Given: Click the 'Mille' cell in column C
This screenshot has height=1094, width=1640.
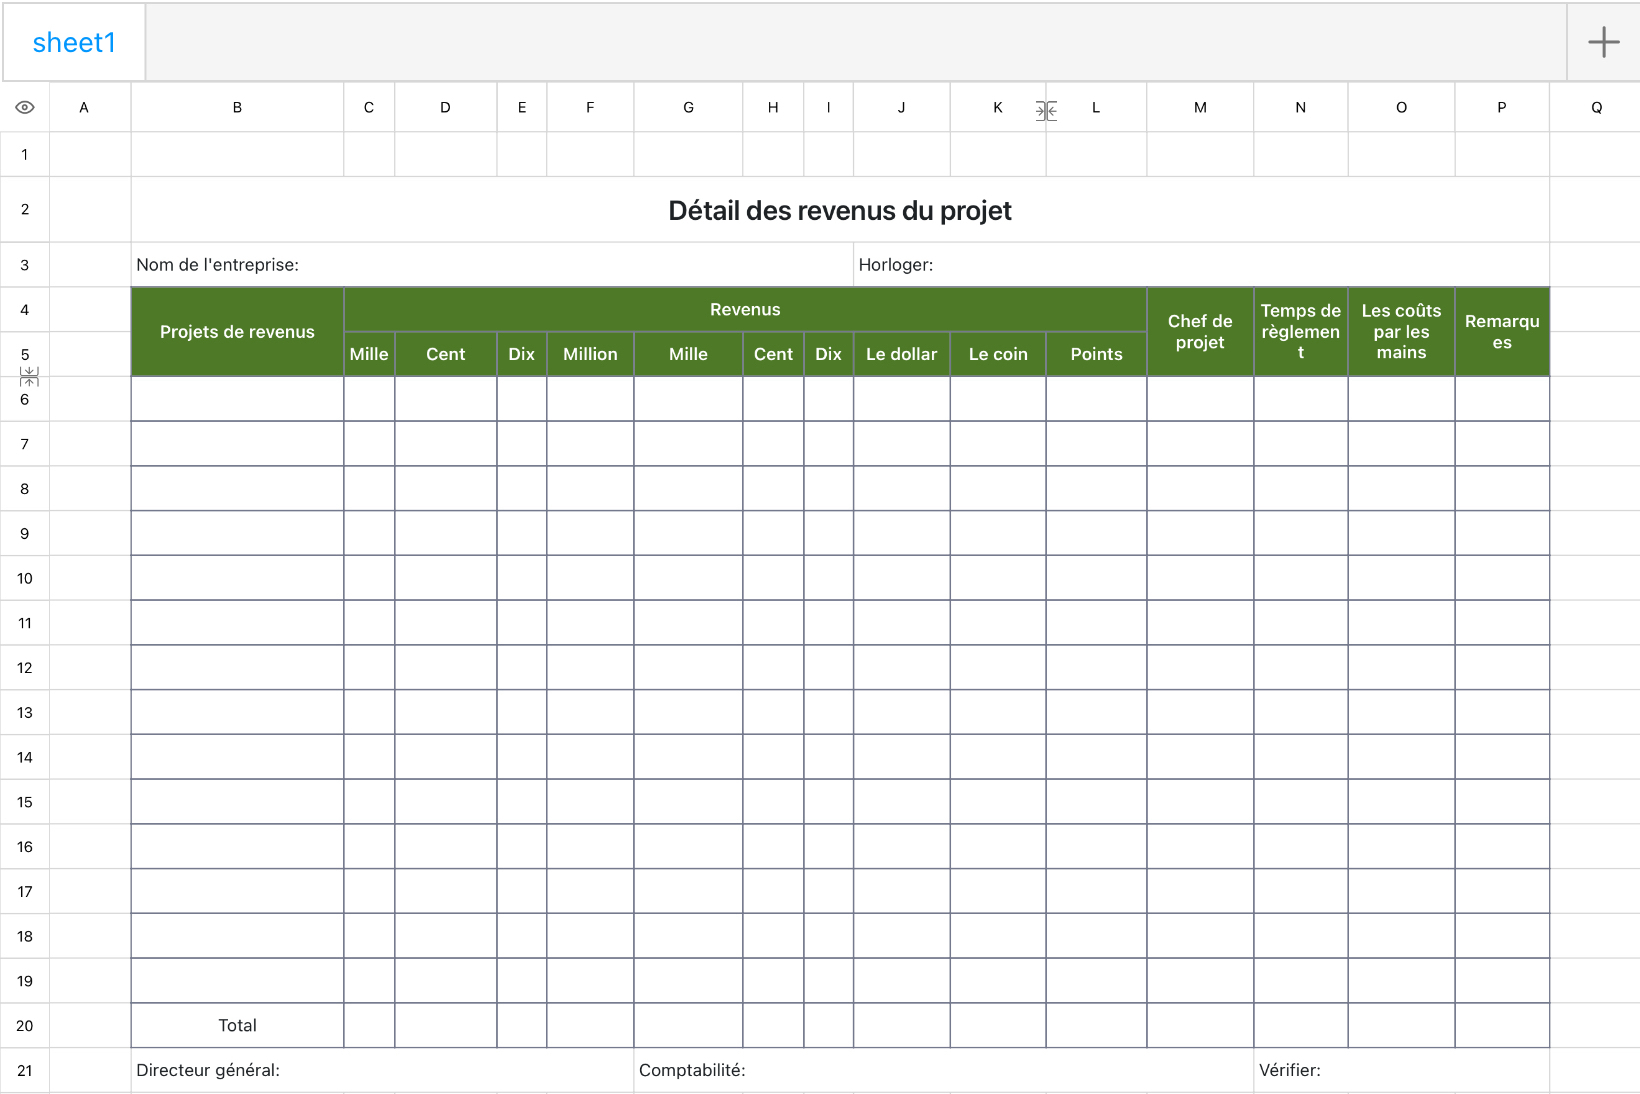Looking at the screenshot, I should 369,354.
